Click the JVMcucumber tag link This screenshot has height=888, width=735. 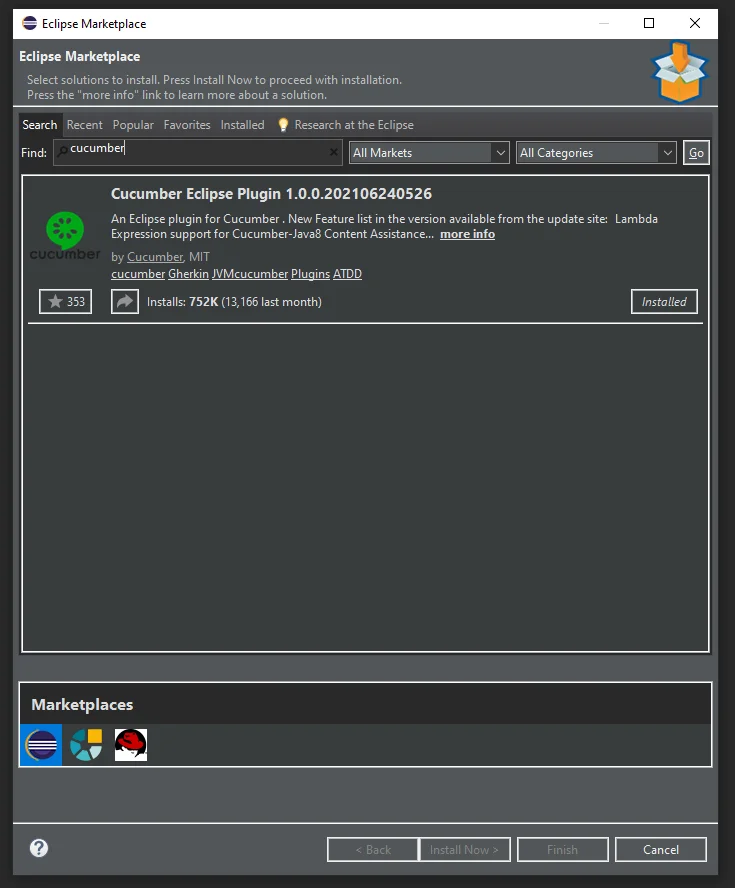[x=250, y=274]
